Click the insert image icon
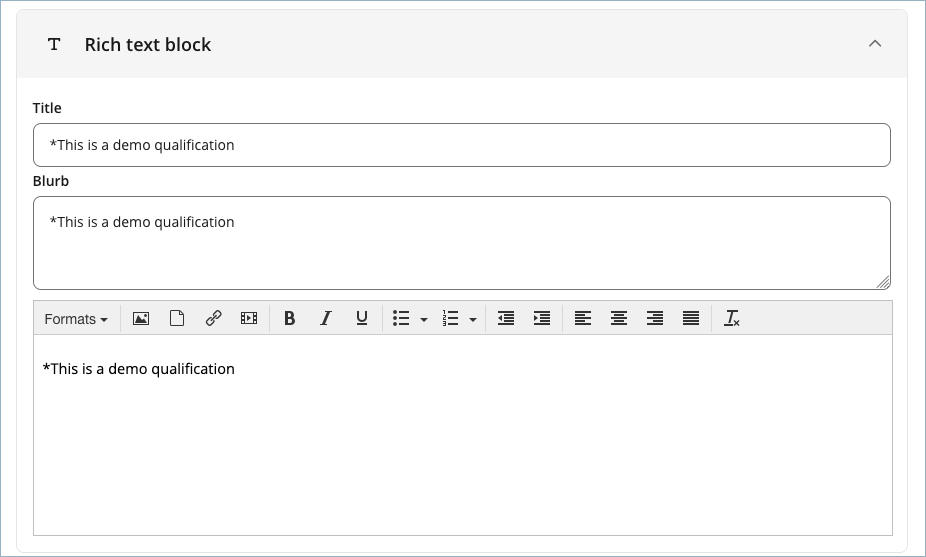The image size is (926, 557). click(141, 318)
